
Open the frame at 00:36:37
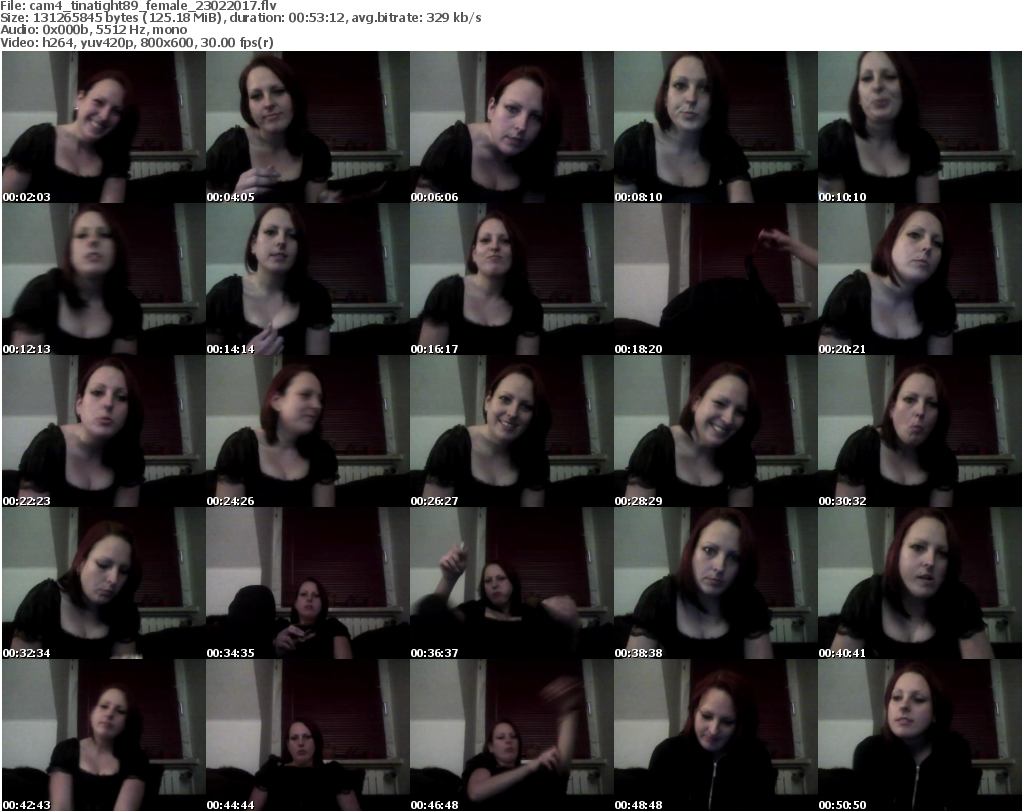(511, 583)
